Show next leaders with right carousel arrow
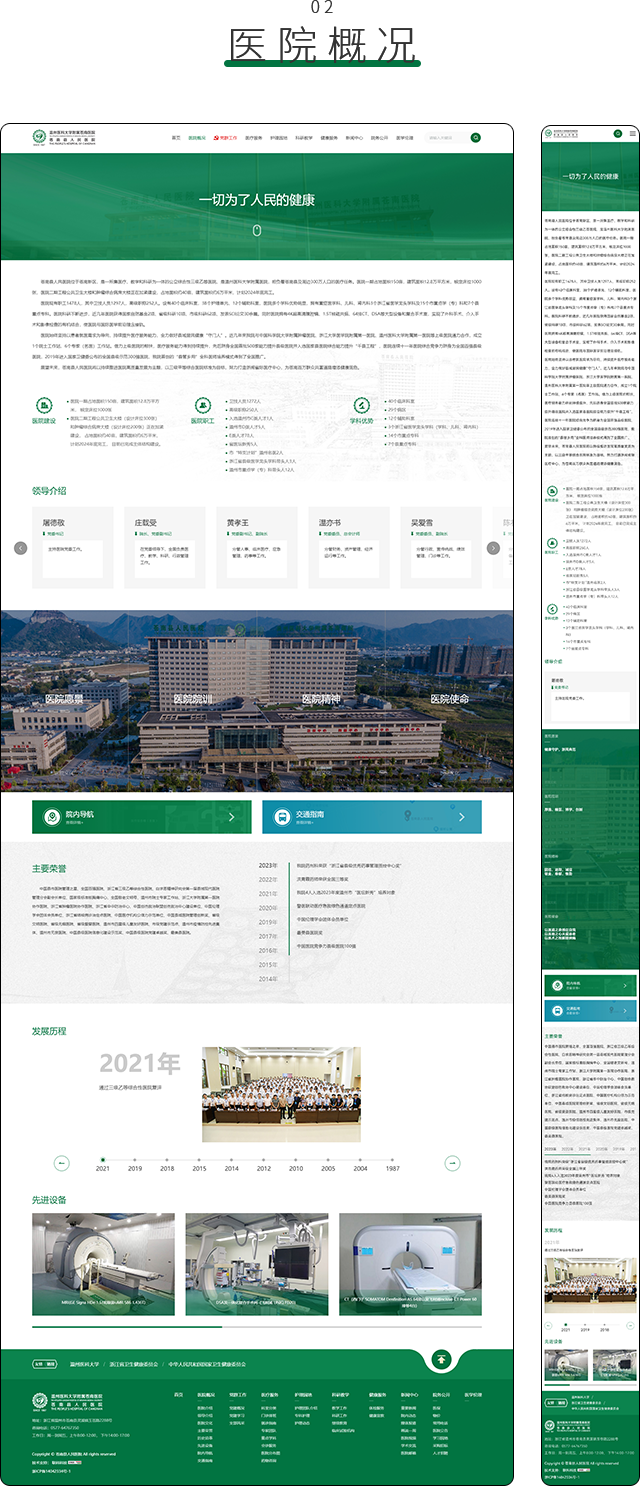Screen dimensions: 640x1486 click(x=493, y=548)
